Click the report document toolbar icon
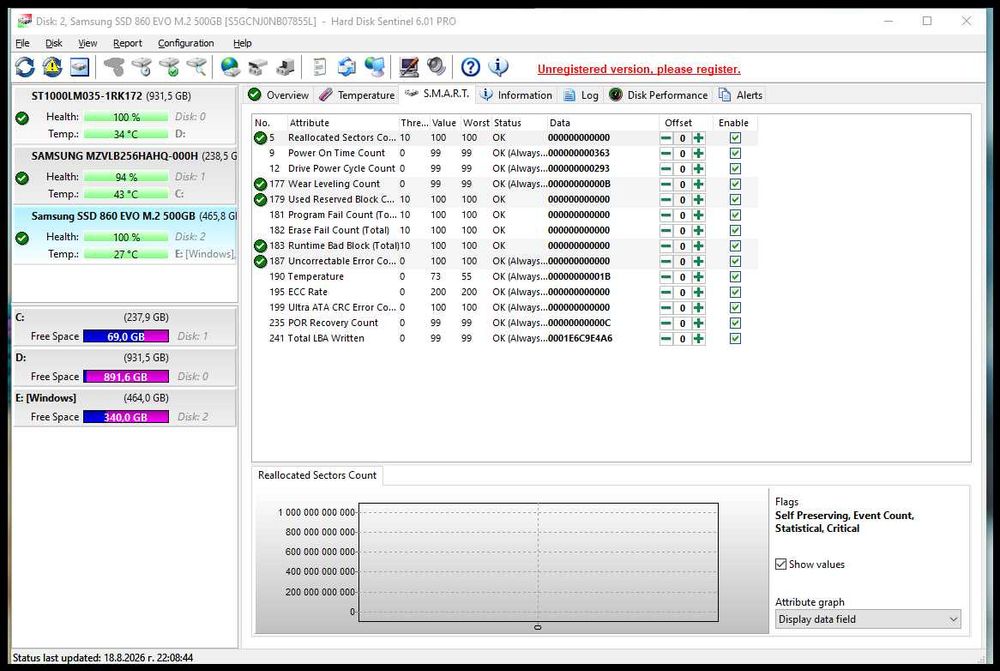The image size is (1000, 671). pyautogui.click(x=320, y=67)
